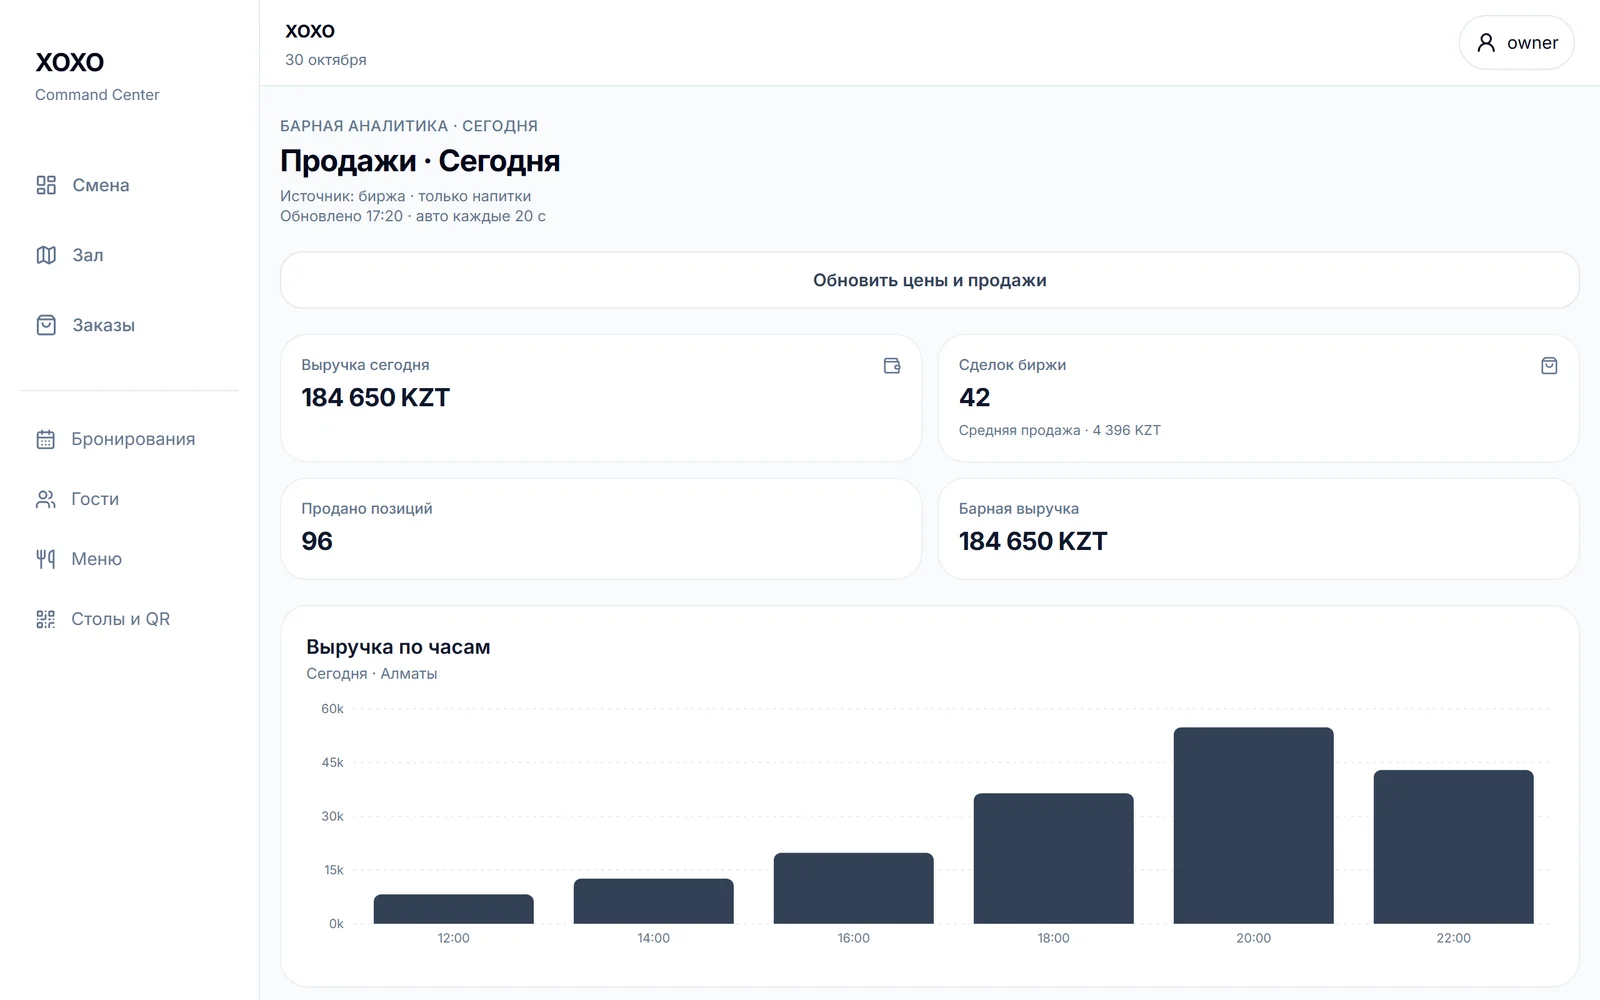Click the XOXO title in top header
Image resolution: width=1600 pixels, height=1000 pixels.
(x=310, y=31)
